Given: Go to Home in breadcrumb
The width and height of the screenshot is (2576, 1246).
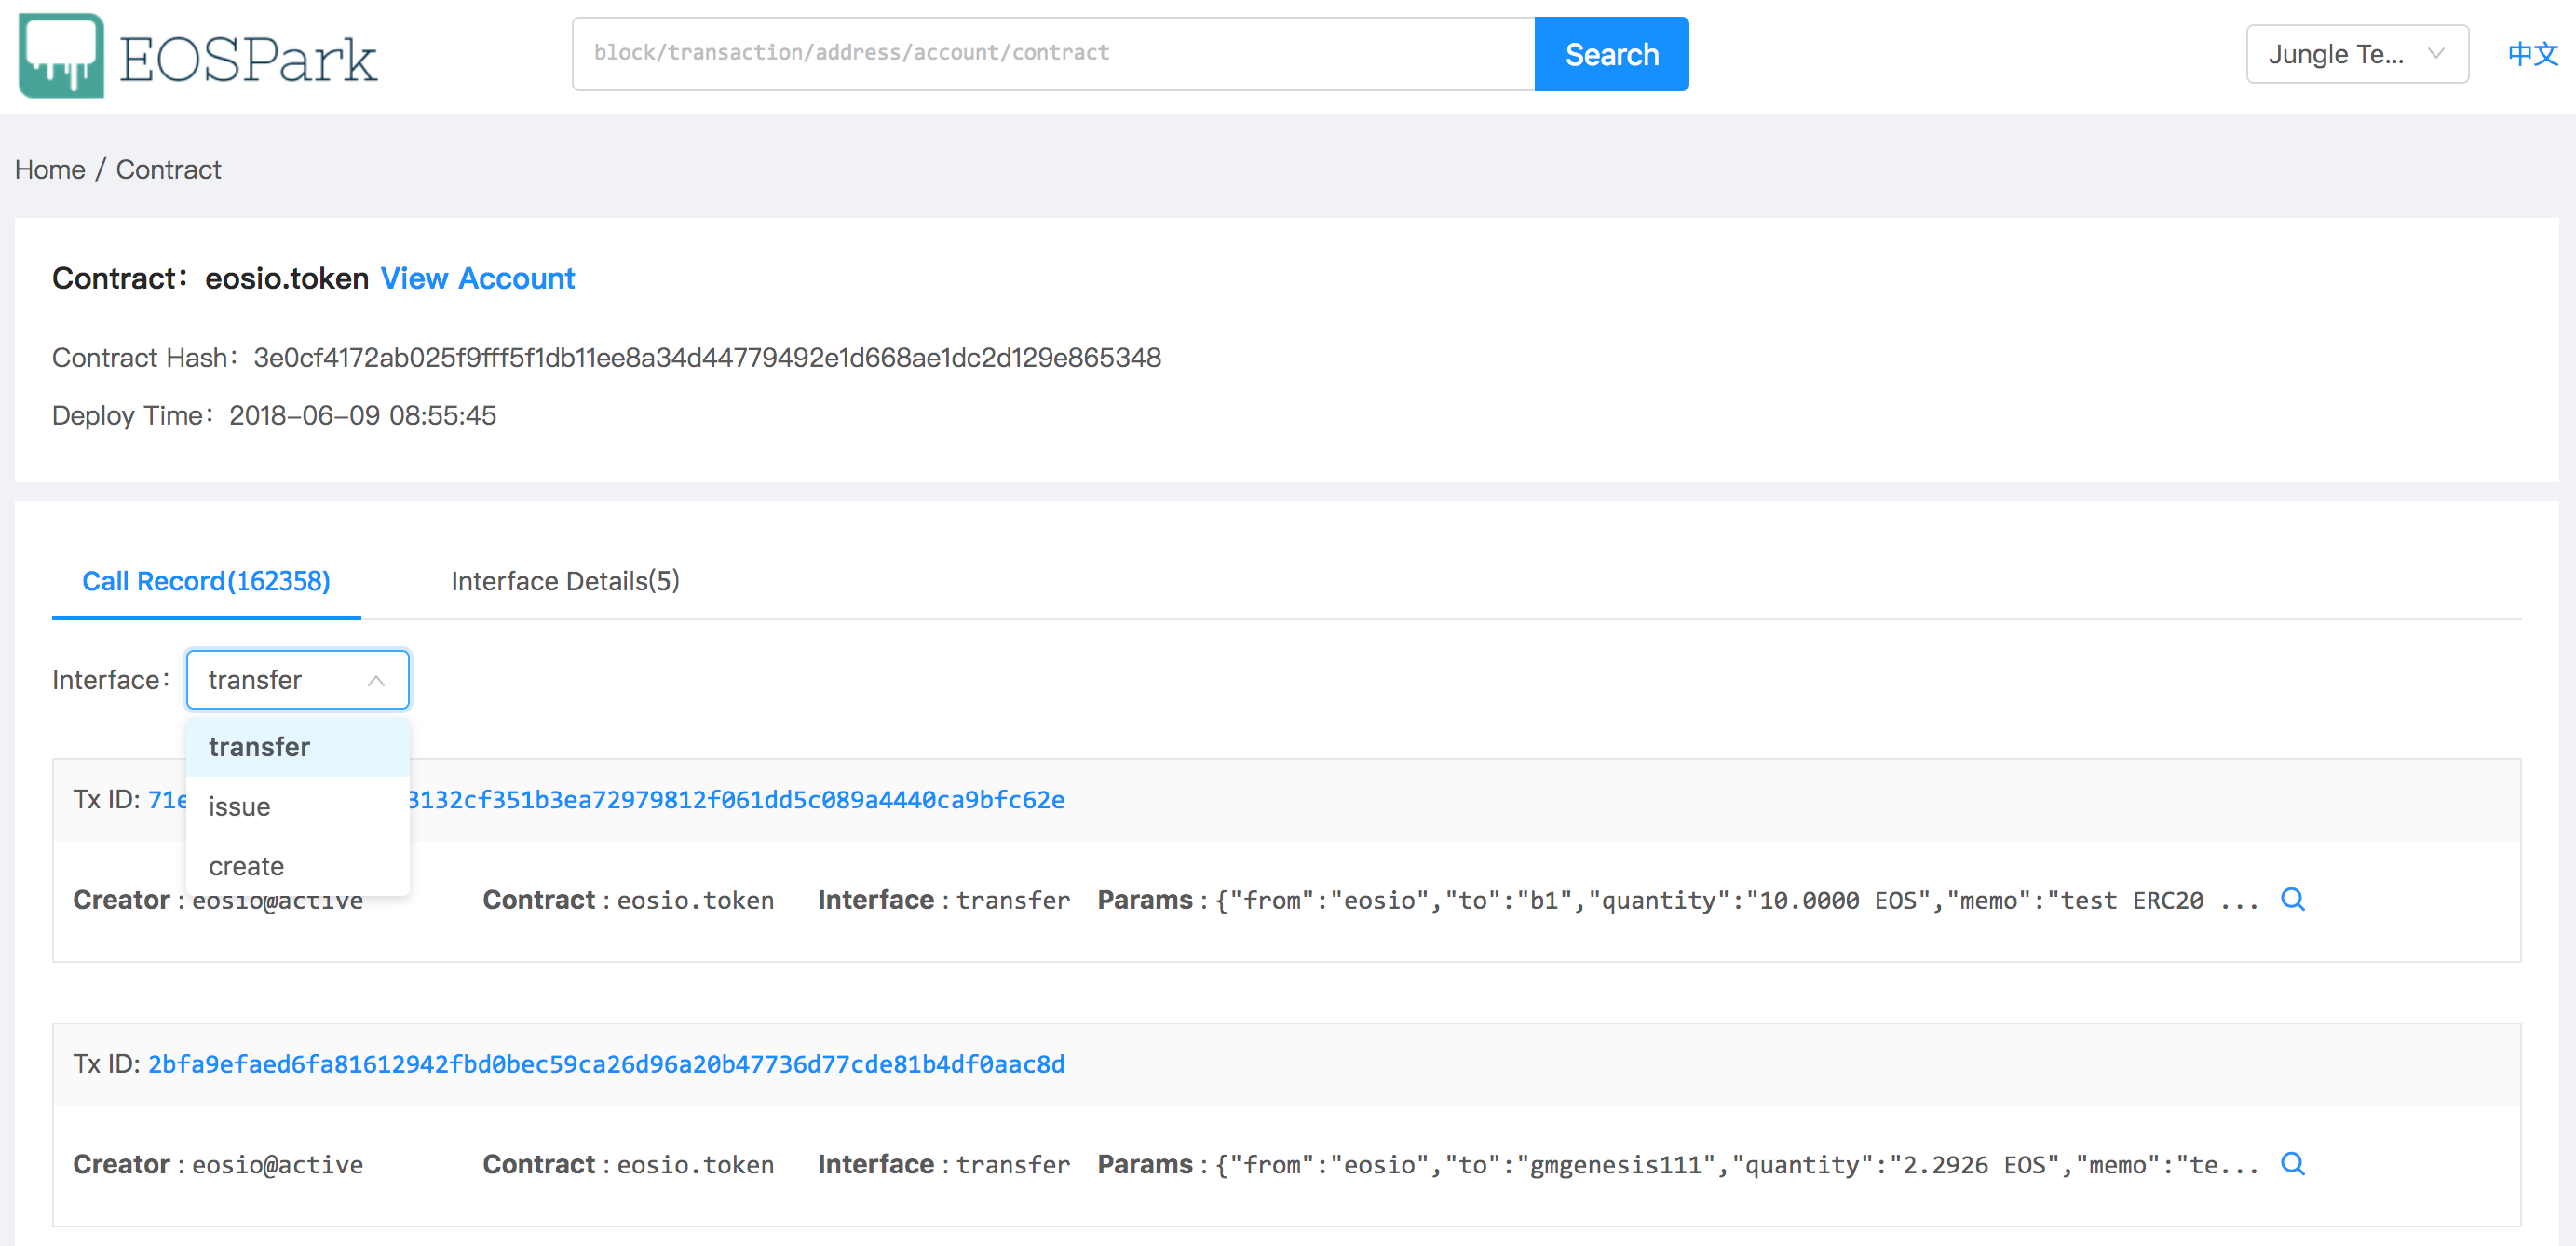Looking at the screenshot, I should [50, 169].
